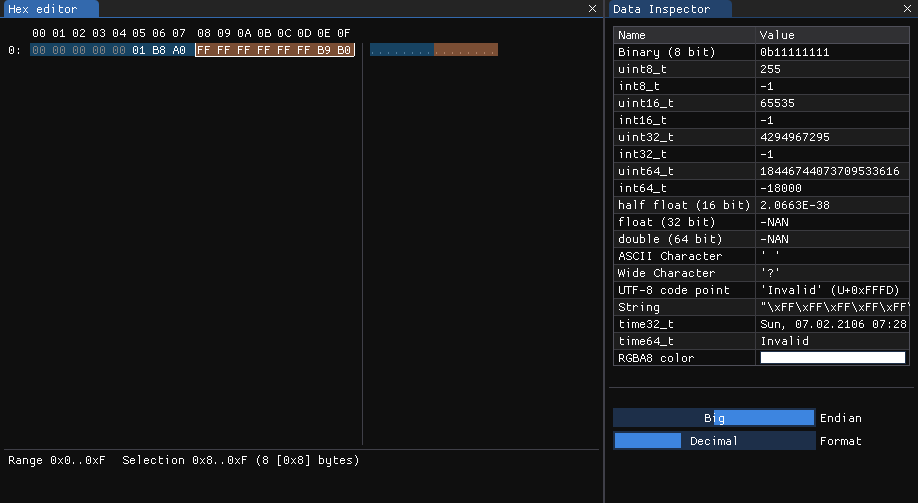This screenshot has height=503, width=918.
Task: Click the orange ASCII column selection
Action: pyautogui.click(x=465, y=49)
